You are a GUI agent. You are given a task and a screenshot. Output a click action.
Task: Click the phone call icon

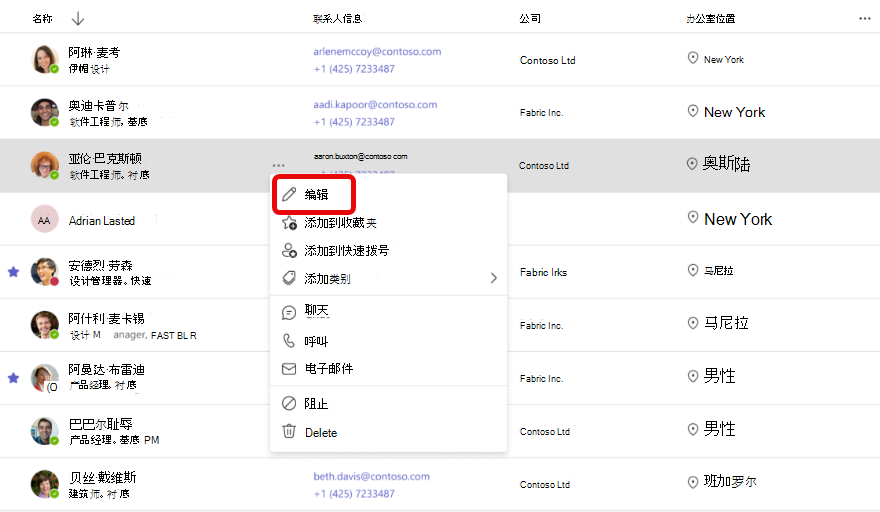tap(288, 341)
